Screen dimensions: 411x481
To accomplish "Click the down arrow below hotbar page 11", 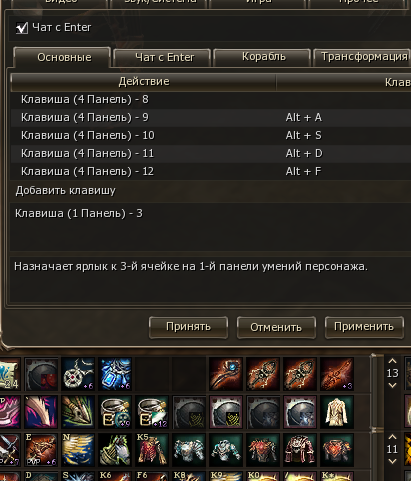I will pyautogui.click(x=392, y=461).
